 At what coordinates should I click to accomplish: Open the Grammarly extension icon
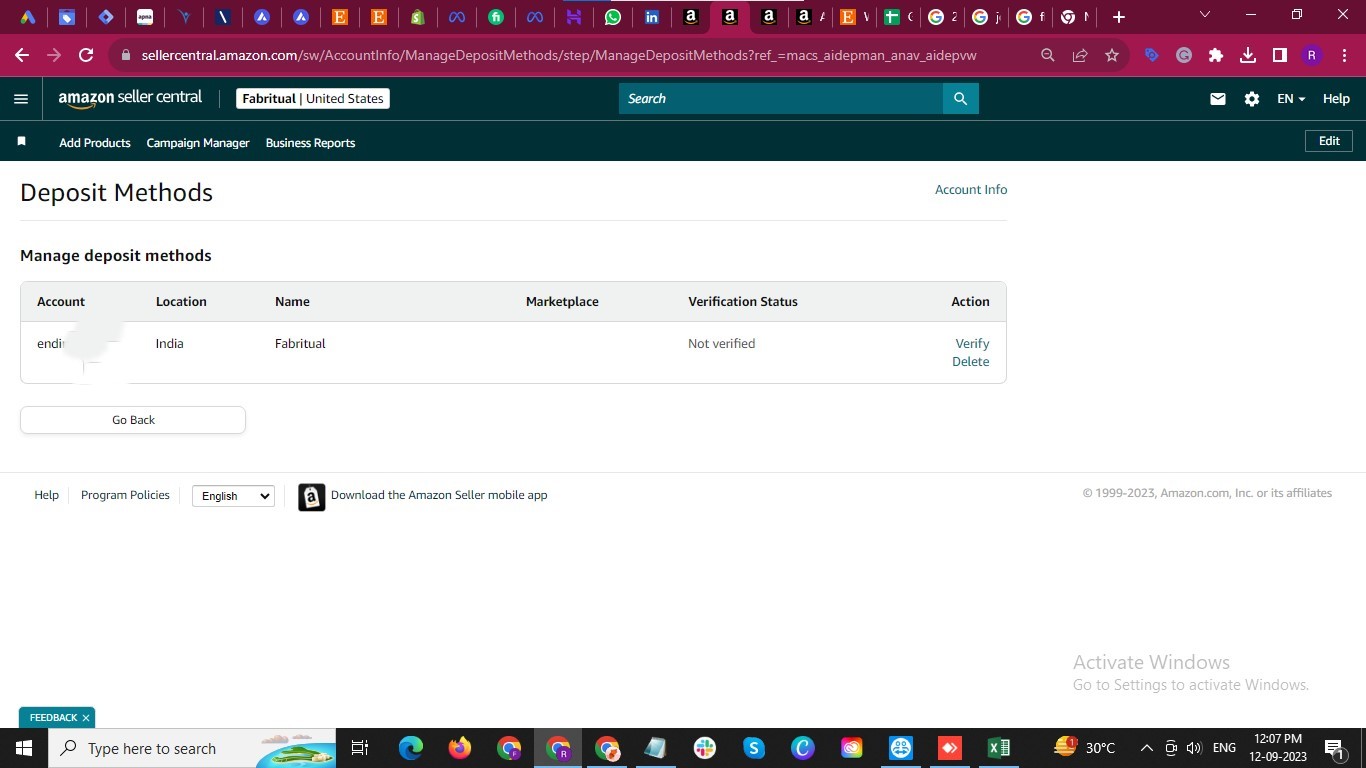[x=1184, y=55]
